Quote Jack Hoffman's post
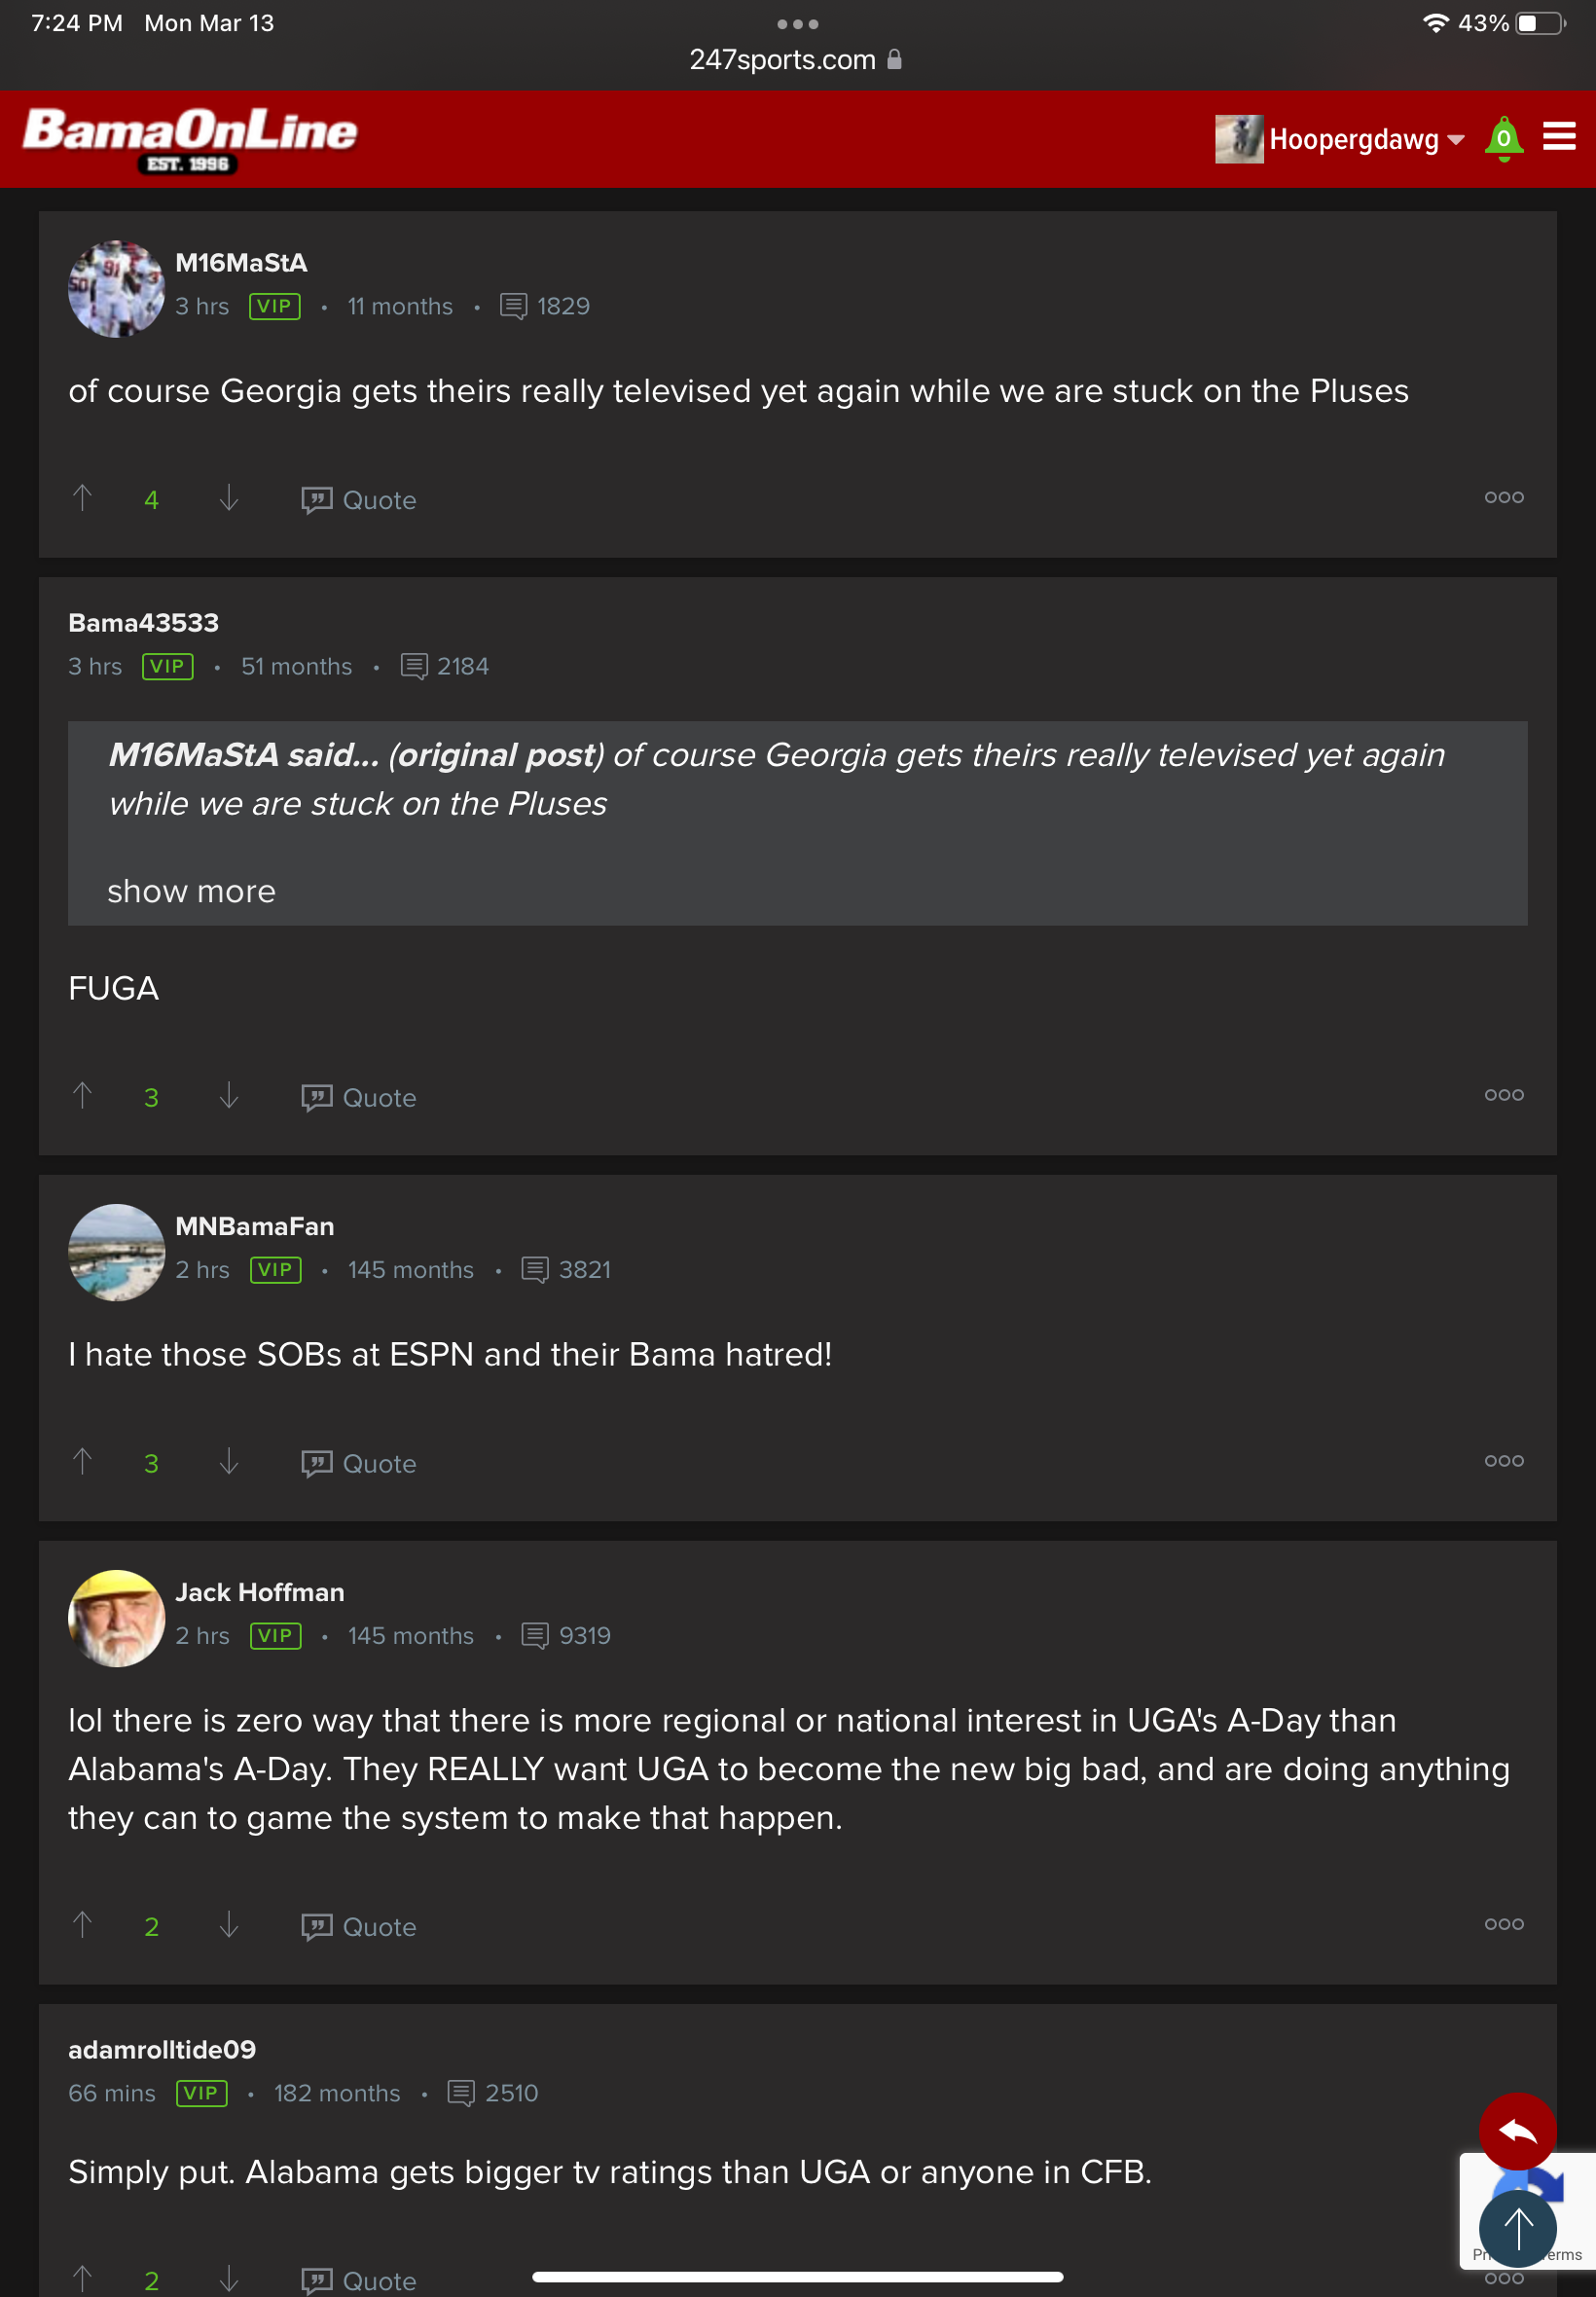This screenshot has width=1596, height=2297. tap(359, 1927)
